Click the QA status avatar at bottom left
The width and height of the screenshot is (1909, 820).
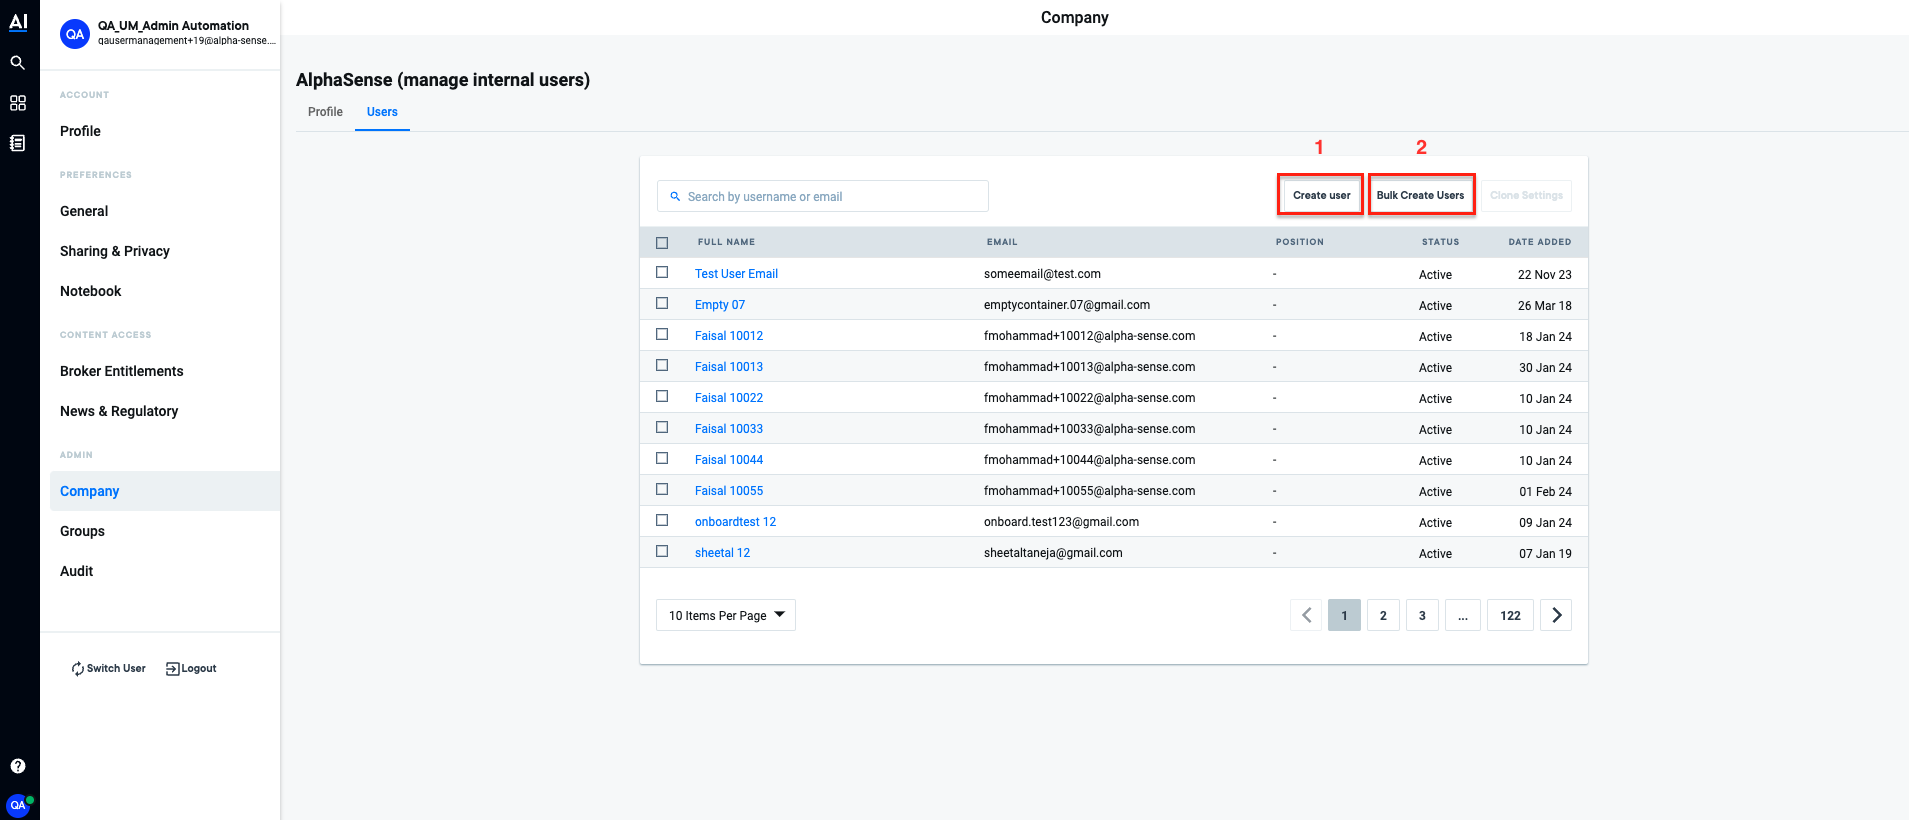coord(19,805)
